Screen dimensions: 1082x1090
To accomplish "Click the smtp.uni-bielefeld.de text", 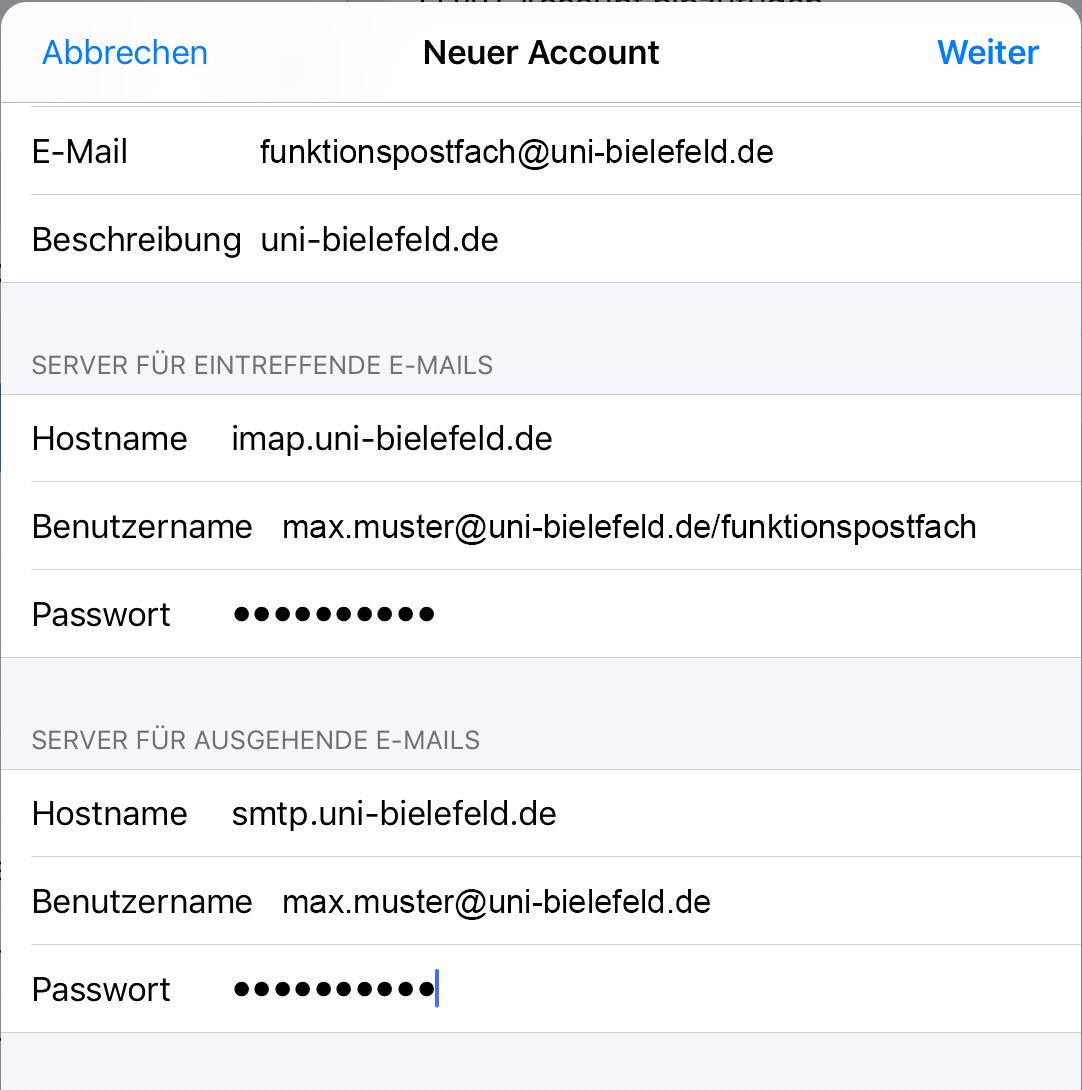I will [x=394, y=814].
